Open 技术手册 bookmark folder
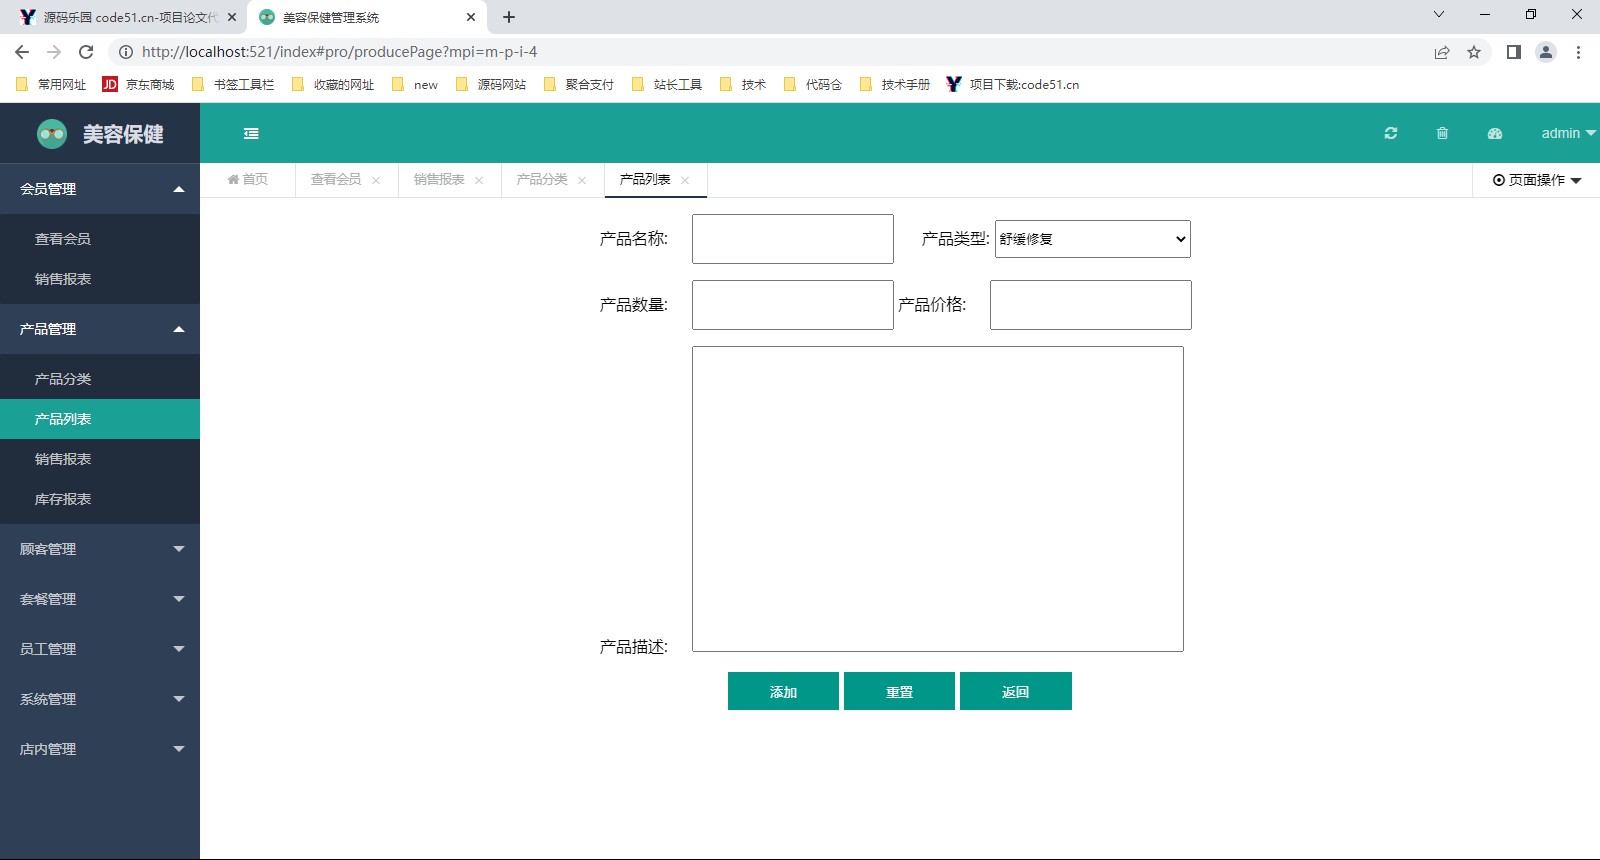Screen dimensions: 1600x860 click(895, 85)
